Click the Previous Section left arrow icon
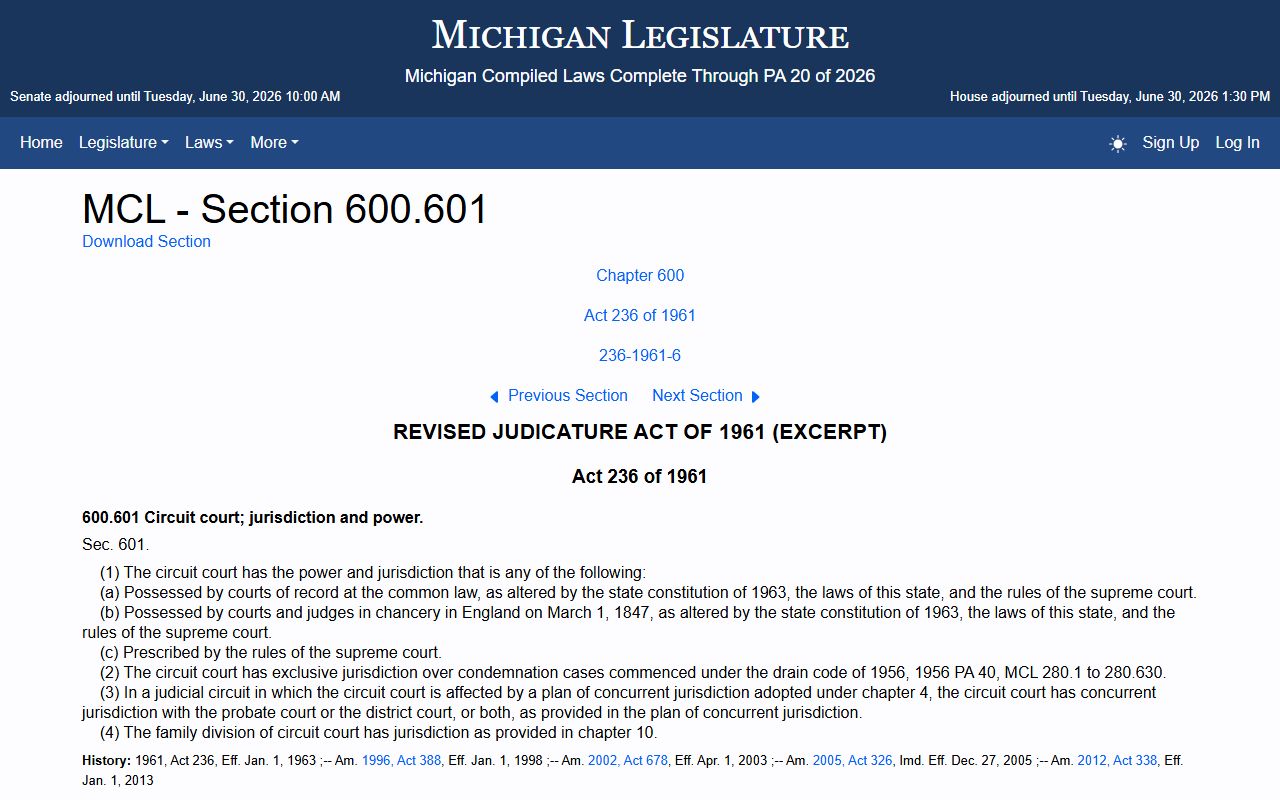1280x800 pixels. pos(494,397)
